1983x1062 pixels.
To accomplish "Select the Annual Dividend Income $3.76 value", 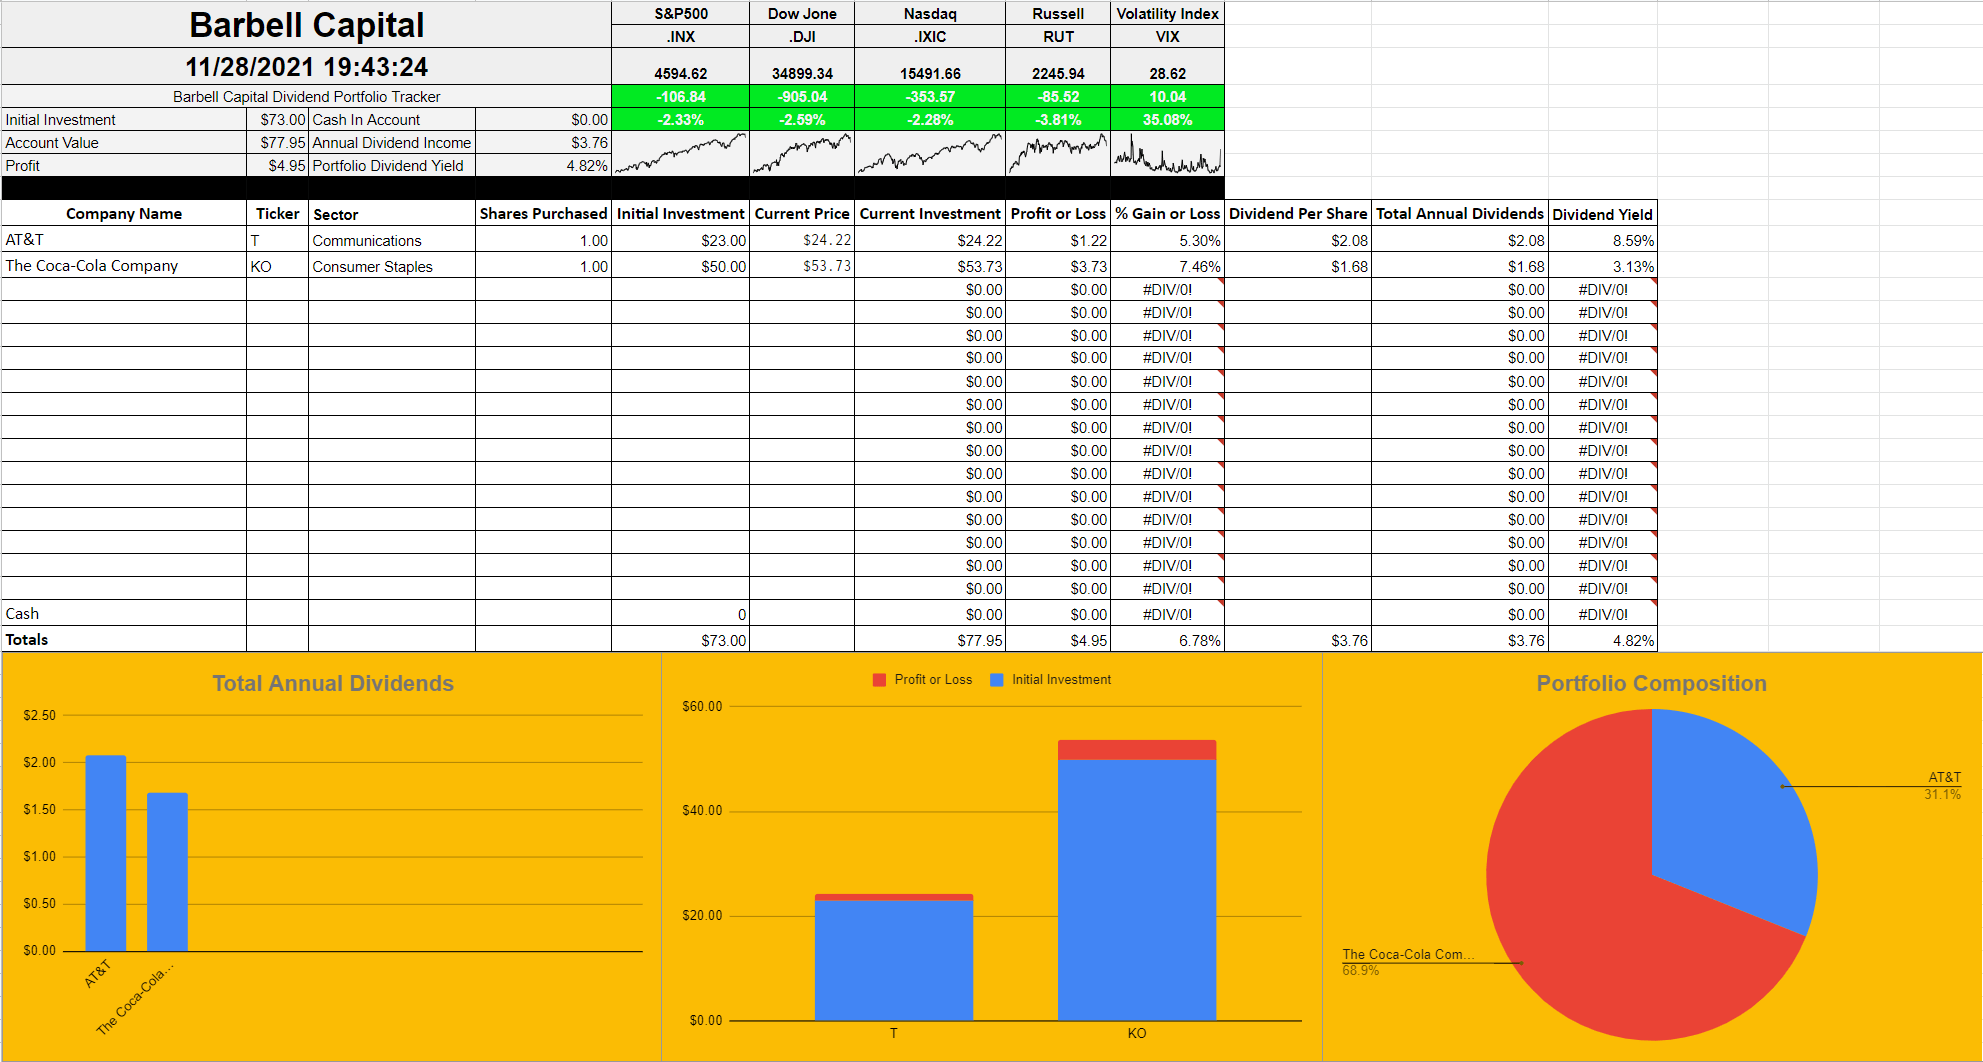I will pos(543,143).
